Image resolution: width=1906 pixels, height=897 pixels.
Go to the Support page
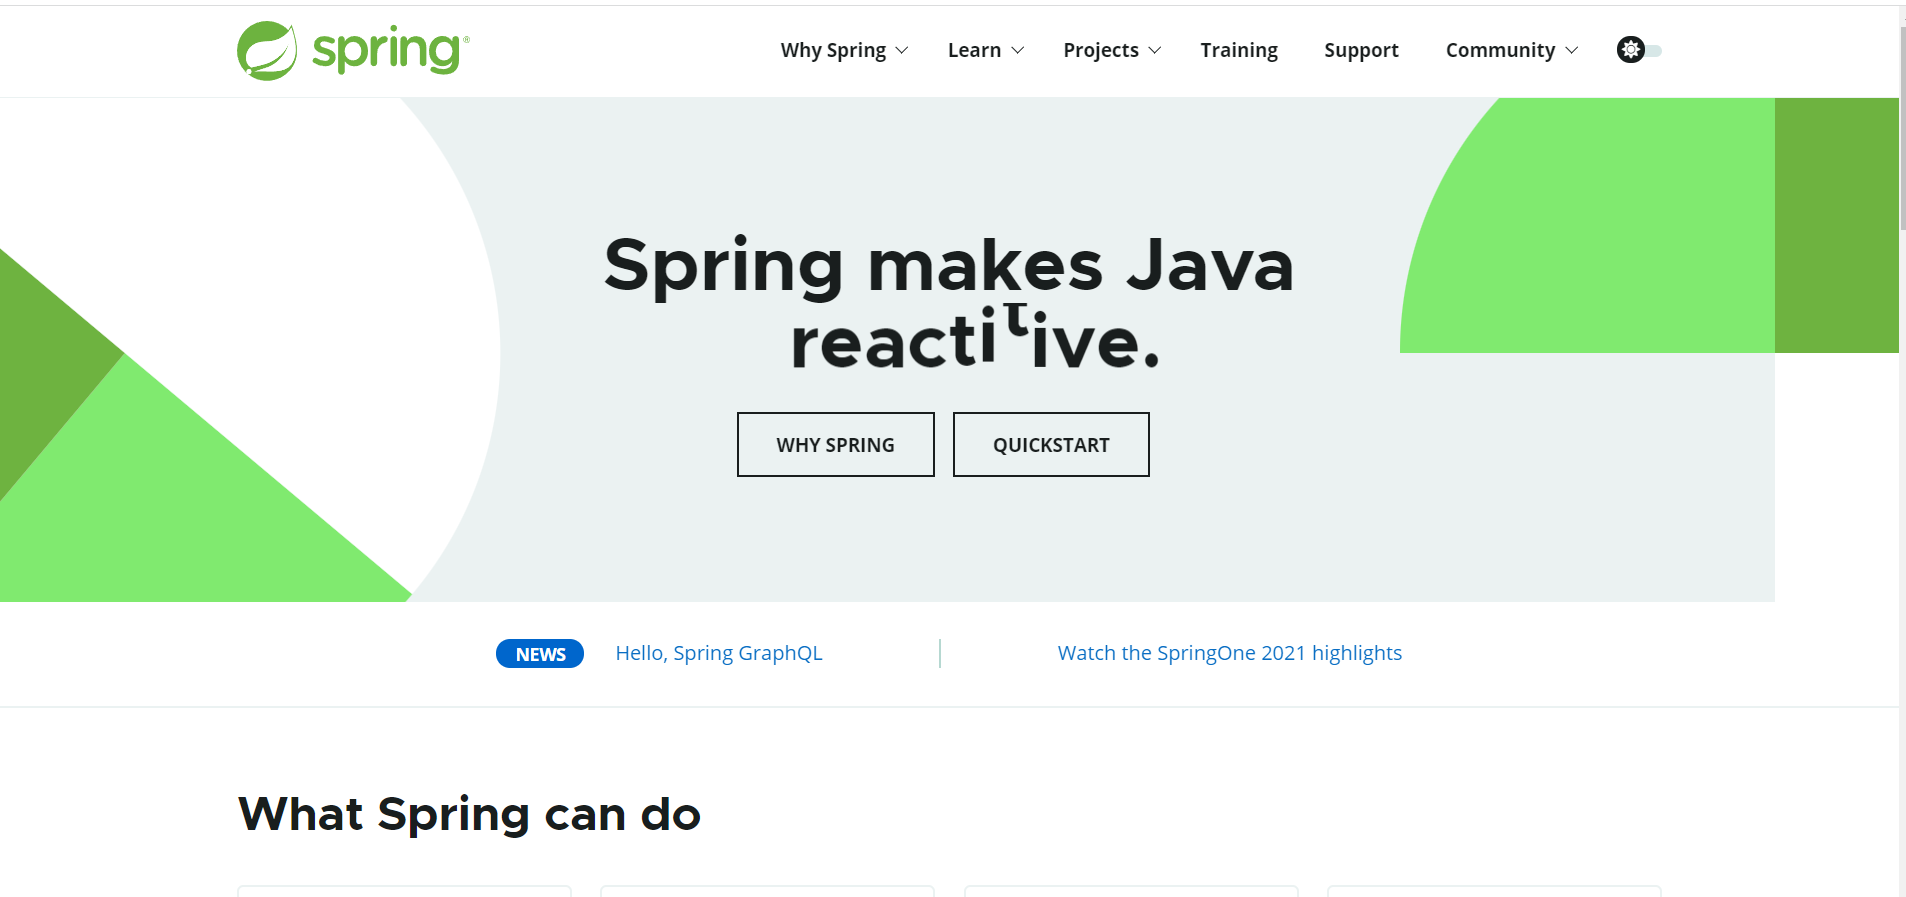1361,50
